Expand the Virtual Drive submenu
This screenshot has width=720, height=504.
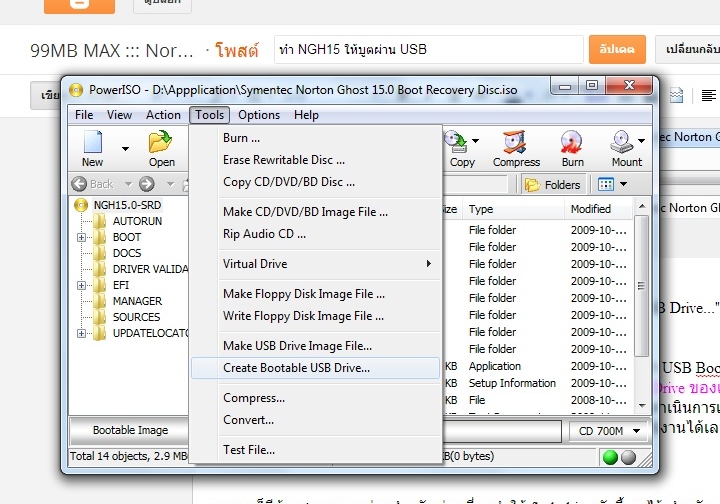point(315,263)
